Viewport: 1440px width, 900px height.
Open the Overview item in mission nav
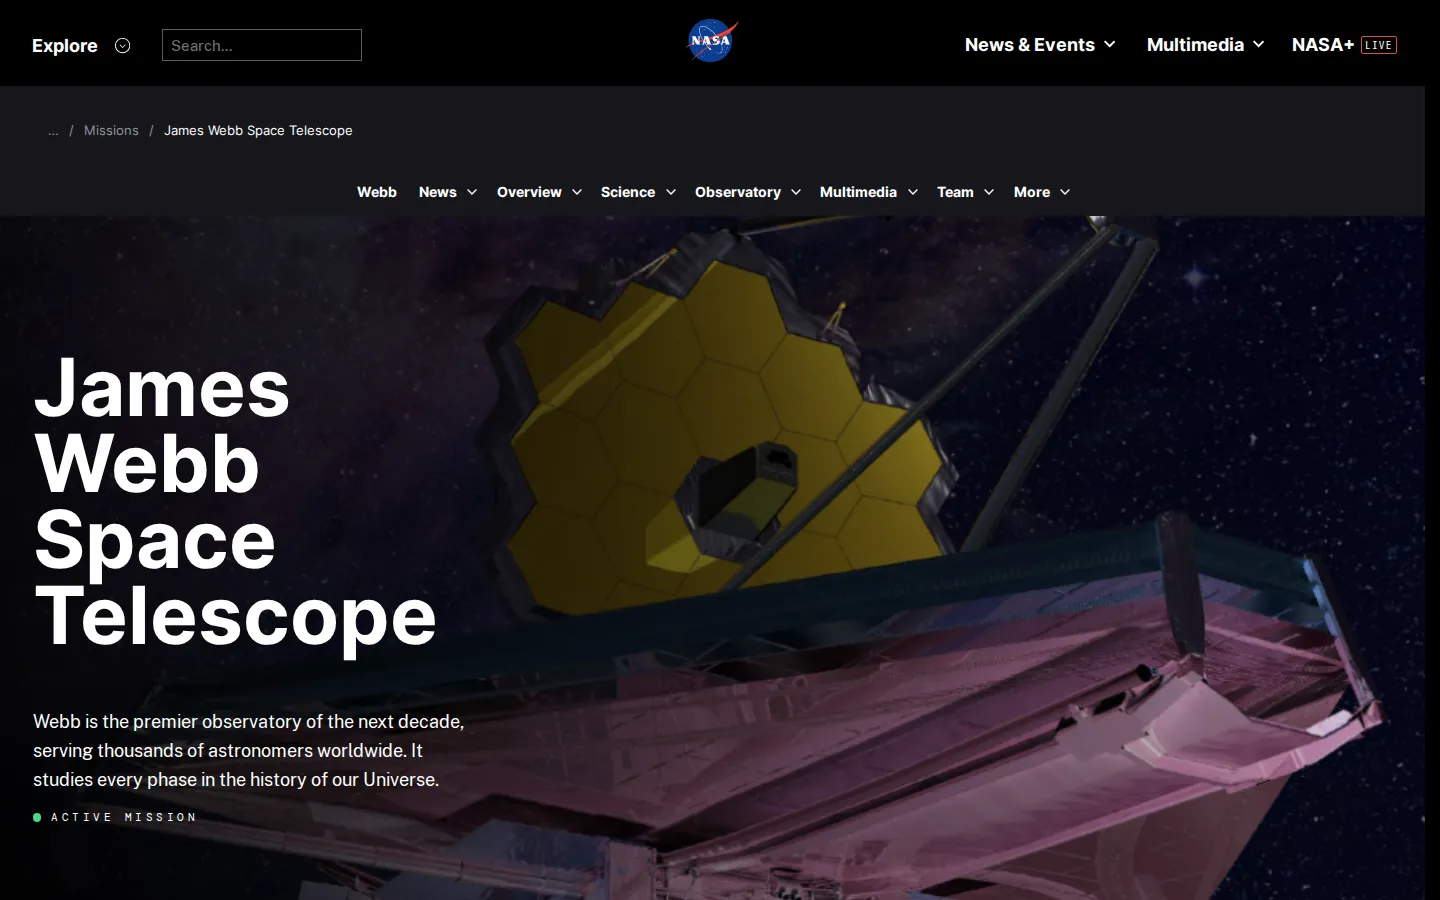tap(529, 192)
